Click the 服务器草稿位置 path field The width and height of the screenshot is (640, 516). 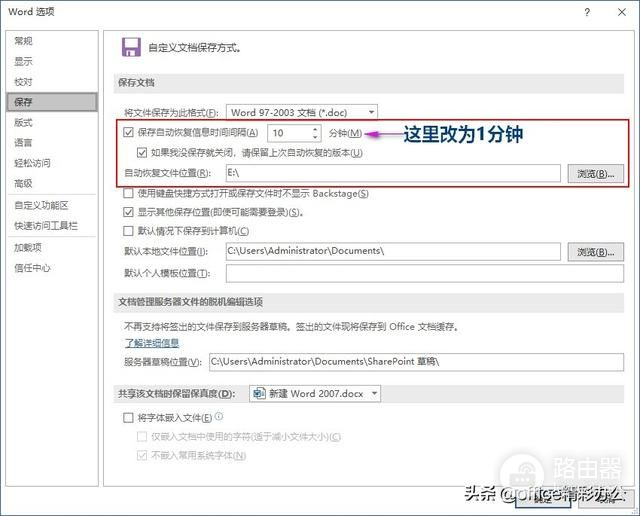point(416,362)
